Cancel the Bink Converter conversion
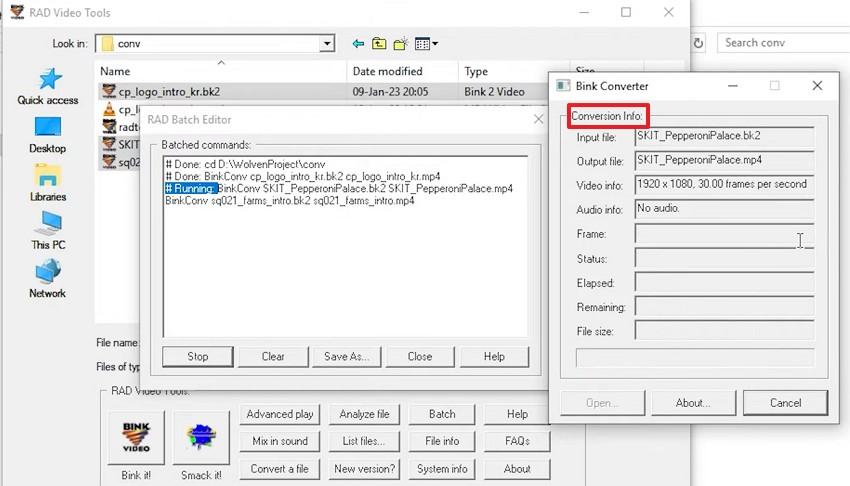850x486 pixels. (x=785, y=403)
